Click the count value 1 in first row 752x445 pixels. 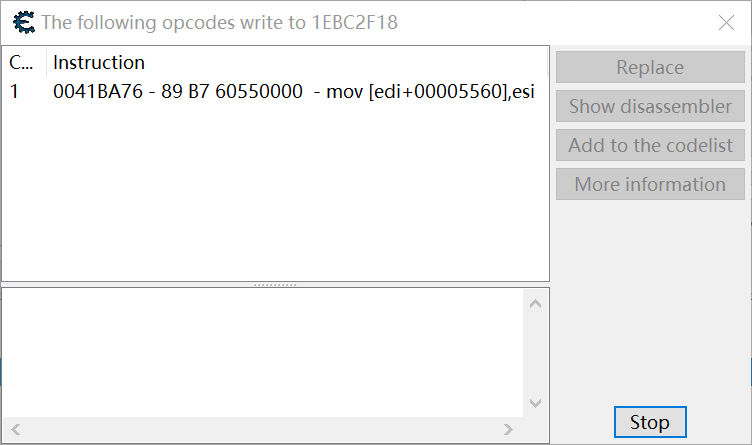click(x=14, y=91)
